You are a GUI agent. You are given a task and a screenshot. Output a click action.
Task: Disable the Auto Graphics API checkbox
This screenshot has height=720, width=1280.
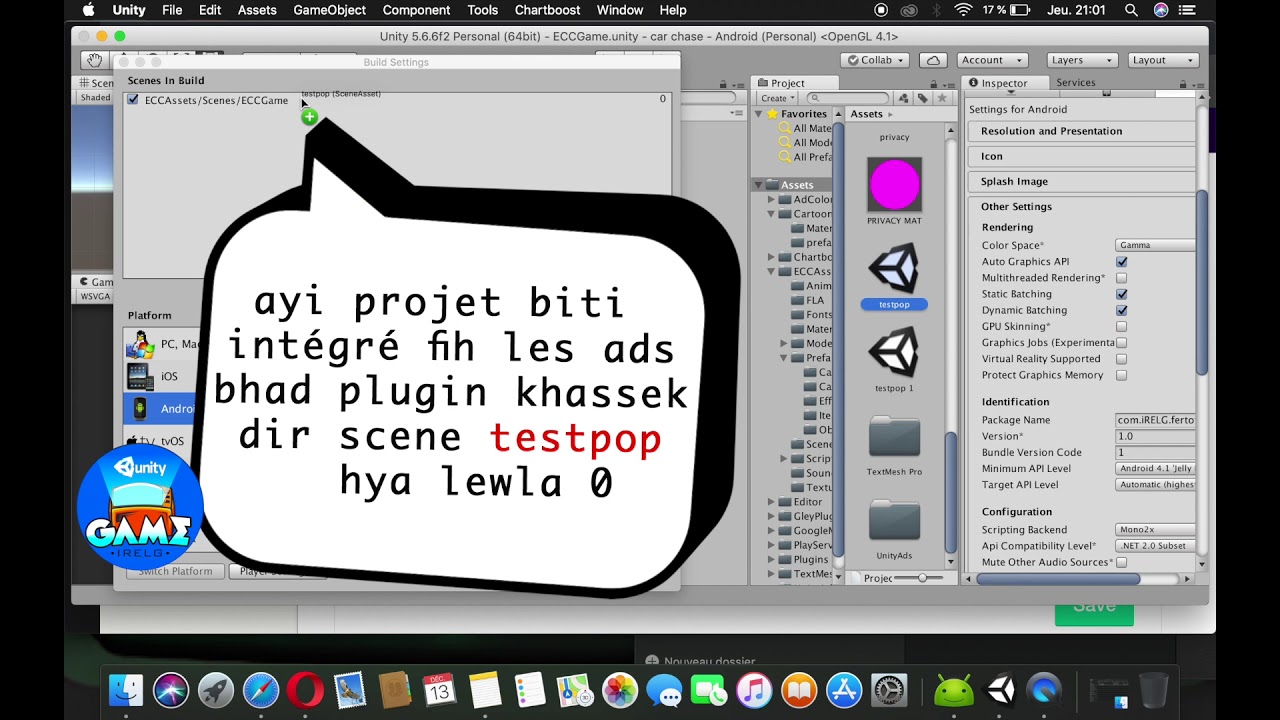1121,262
